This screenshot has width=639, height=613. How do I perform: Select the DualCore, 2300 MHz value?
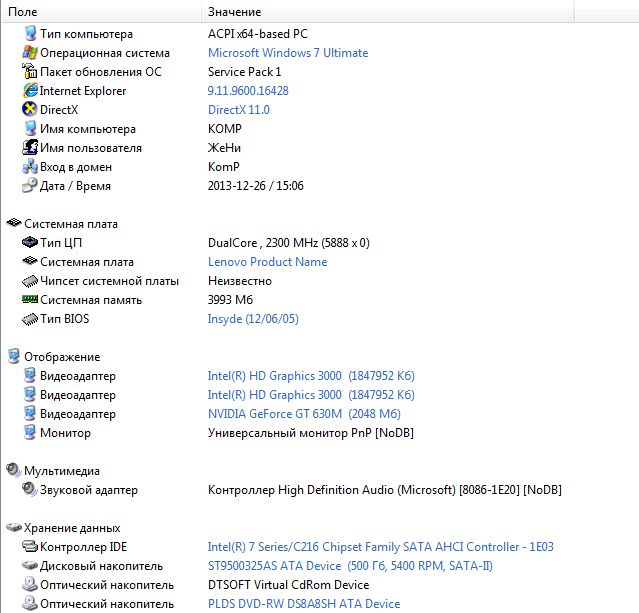click(289, 243)
